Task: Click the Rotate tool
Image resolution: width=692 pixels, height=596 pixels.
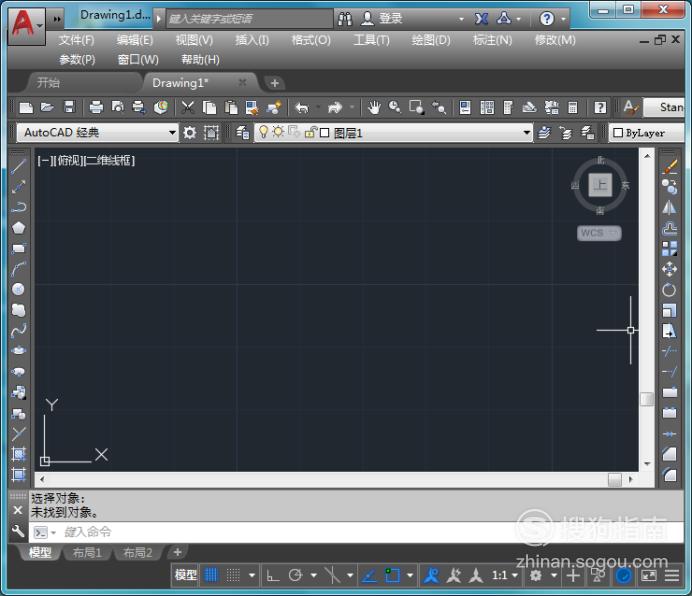Action: (669, 290)
